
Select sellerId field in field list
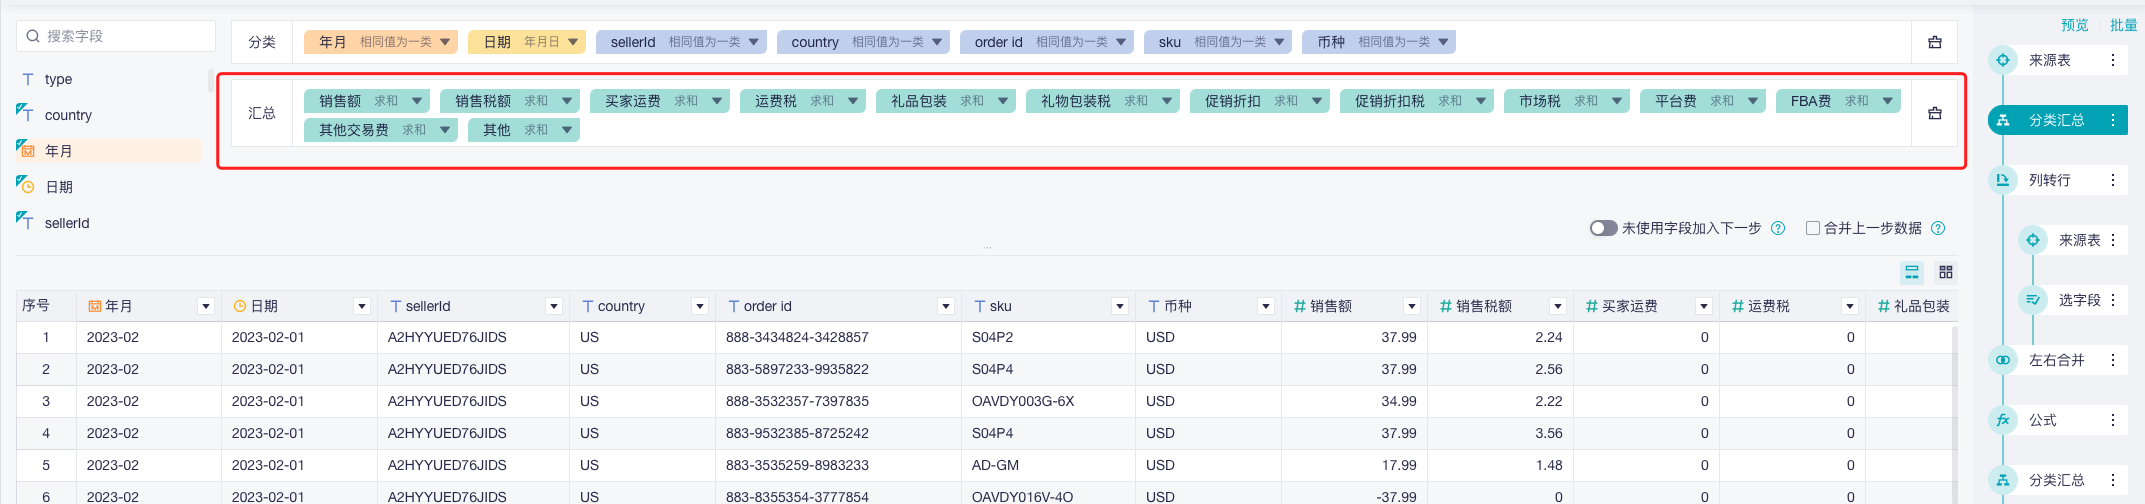(67, 223)
